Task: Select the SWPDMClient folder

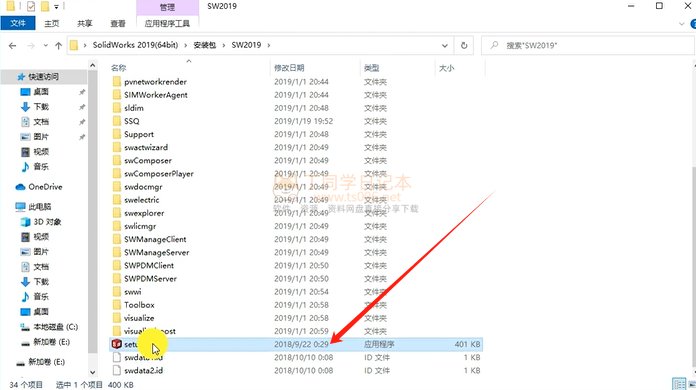Action: [149, 265]
